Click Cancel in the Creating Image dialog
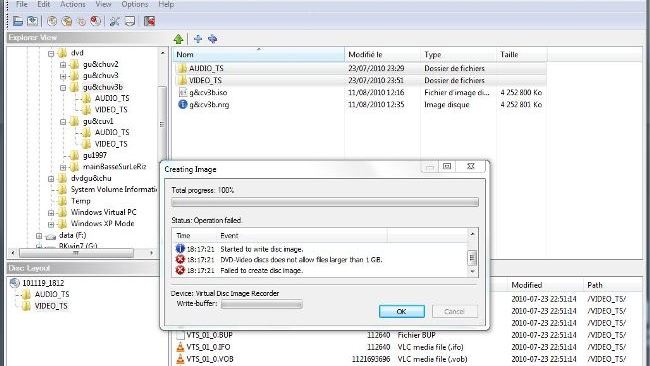Viewport: 650px width, 366px height. (x=454, y=311)
